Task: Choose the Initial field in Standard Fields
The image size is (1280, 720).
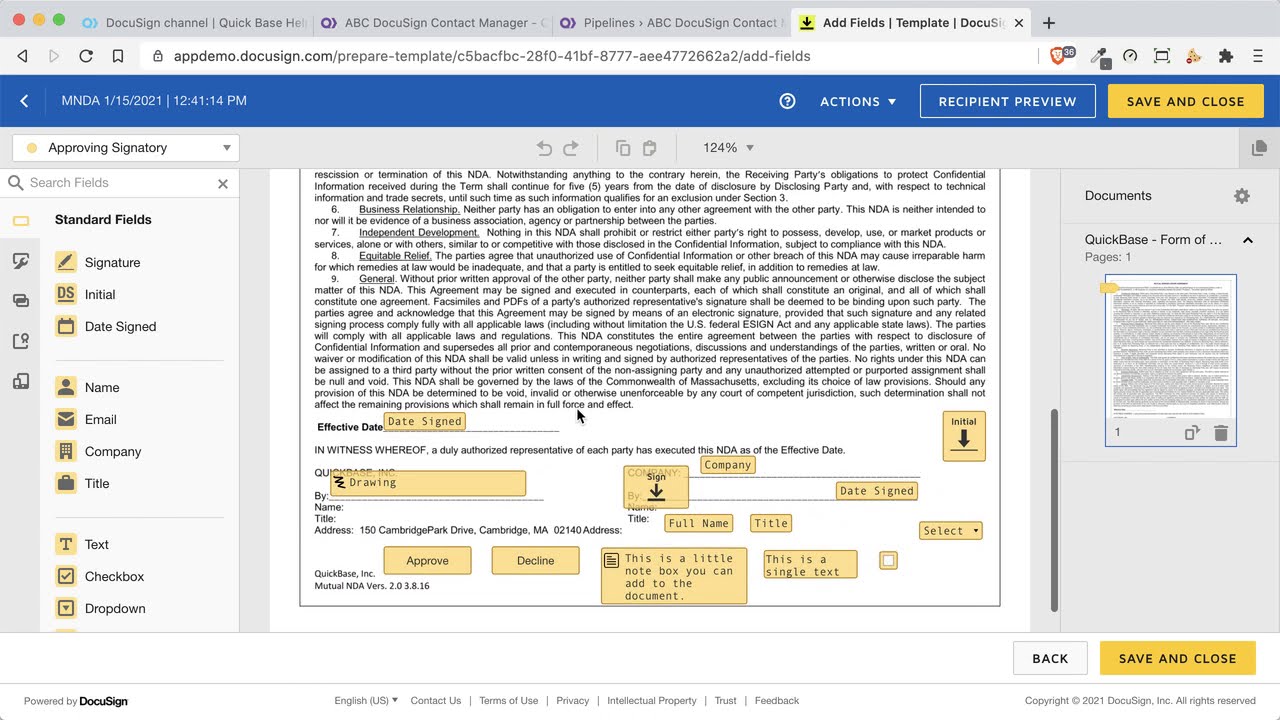Action: click(100, 294)
